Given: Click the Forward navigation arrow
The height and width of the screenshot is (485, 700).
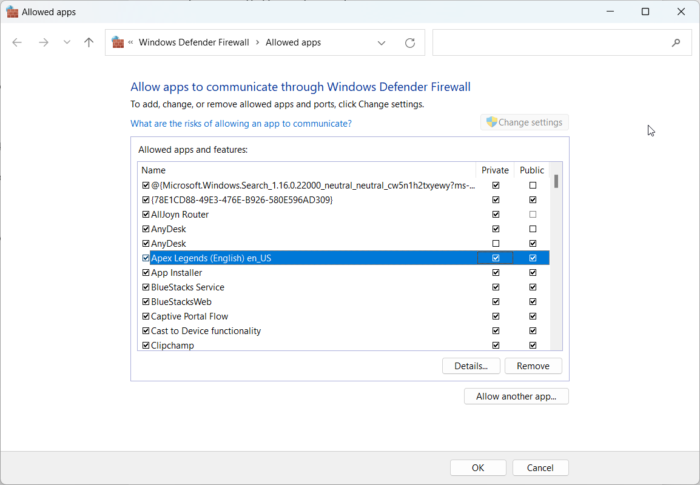Looking at the screenshot, I should (43, 43).
